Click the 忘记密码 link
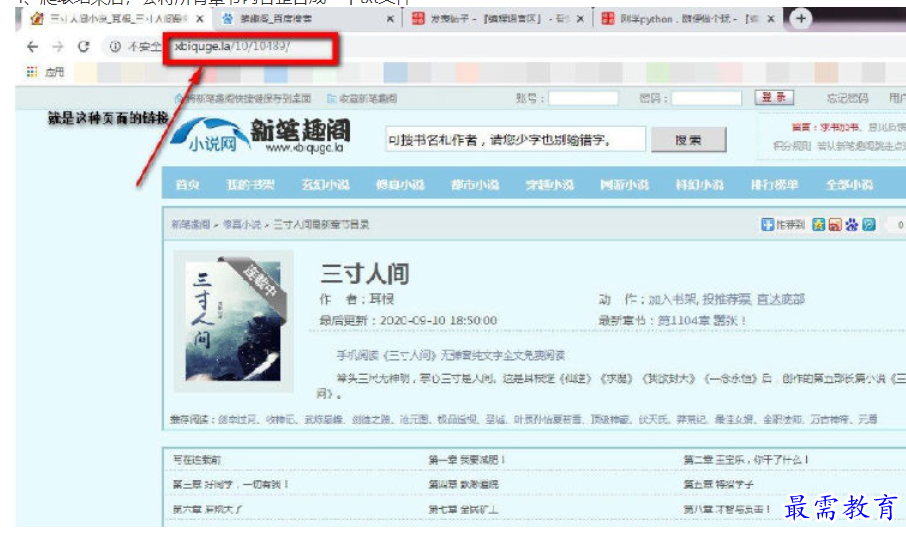The image size is (906, 539). coord(847,98)
